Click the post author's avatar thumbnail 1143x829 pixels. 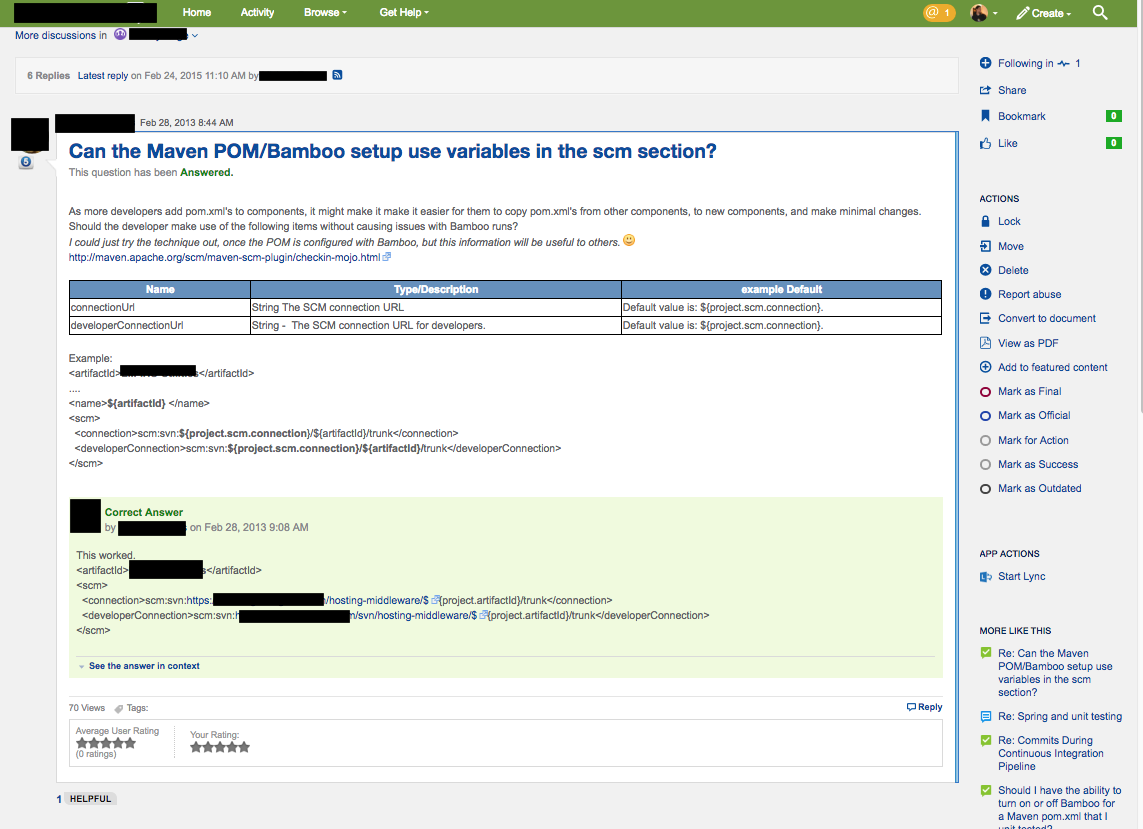click(x=30, y=133)
